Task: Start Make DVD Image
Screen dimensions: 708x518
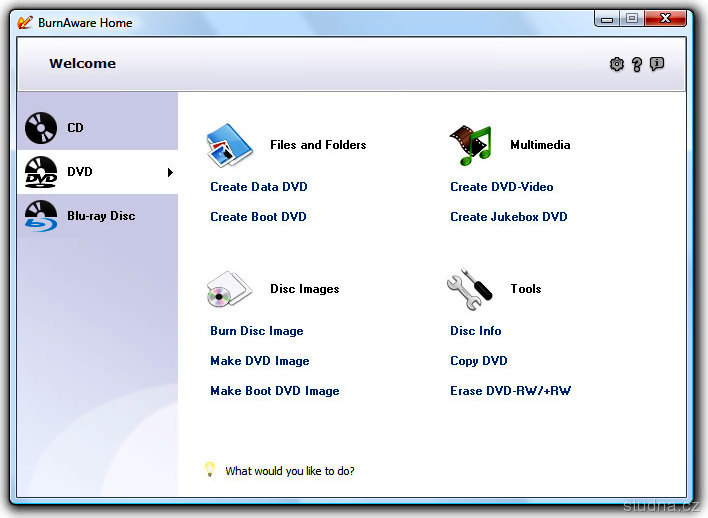Action: [x=260, y=361]
